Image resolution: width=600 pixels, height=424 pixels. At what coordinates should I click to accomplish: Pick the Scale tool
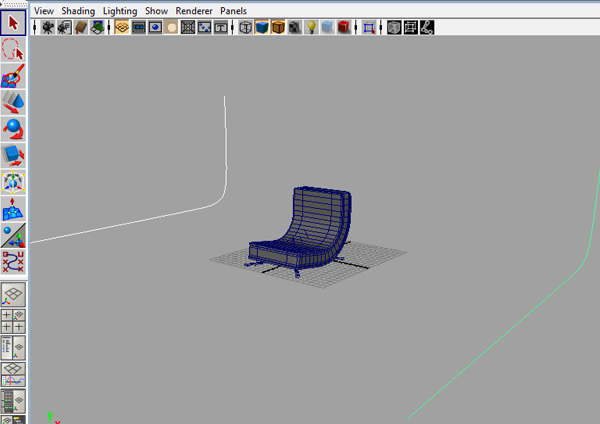click(13, 155)
